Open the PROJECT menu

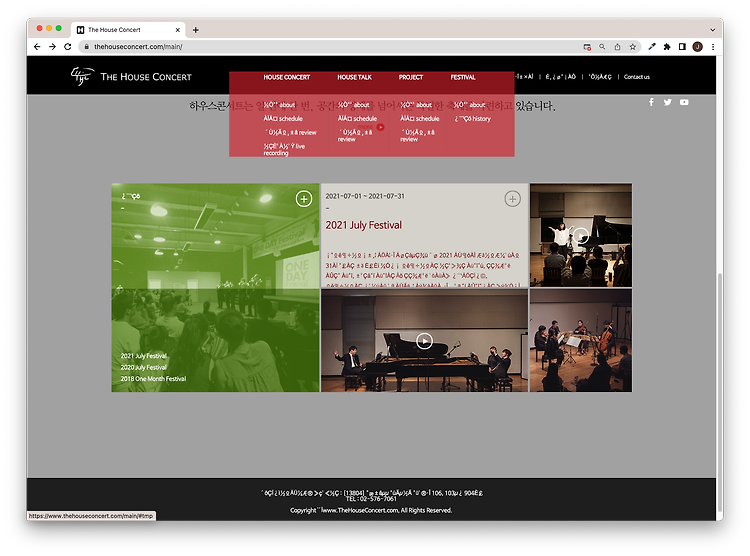coord(411,77)
